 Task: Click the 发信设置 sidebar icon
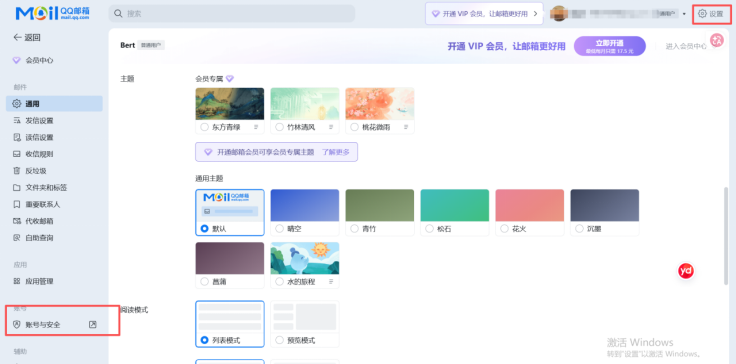tap(17, 121)
